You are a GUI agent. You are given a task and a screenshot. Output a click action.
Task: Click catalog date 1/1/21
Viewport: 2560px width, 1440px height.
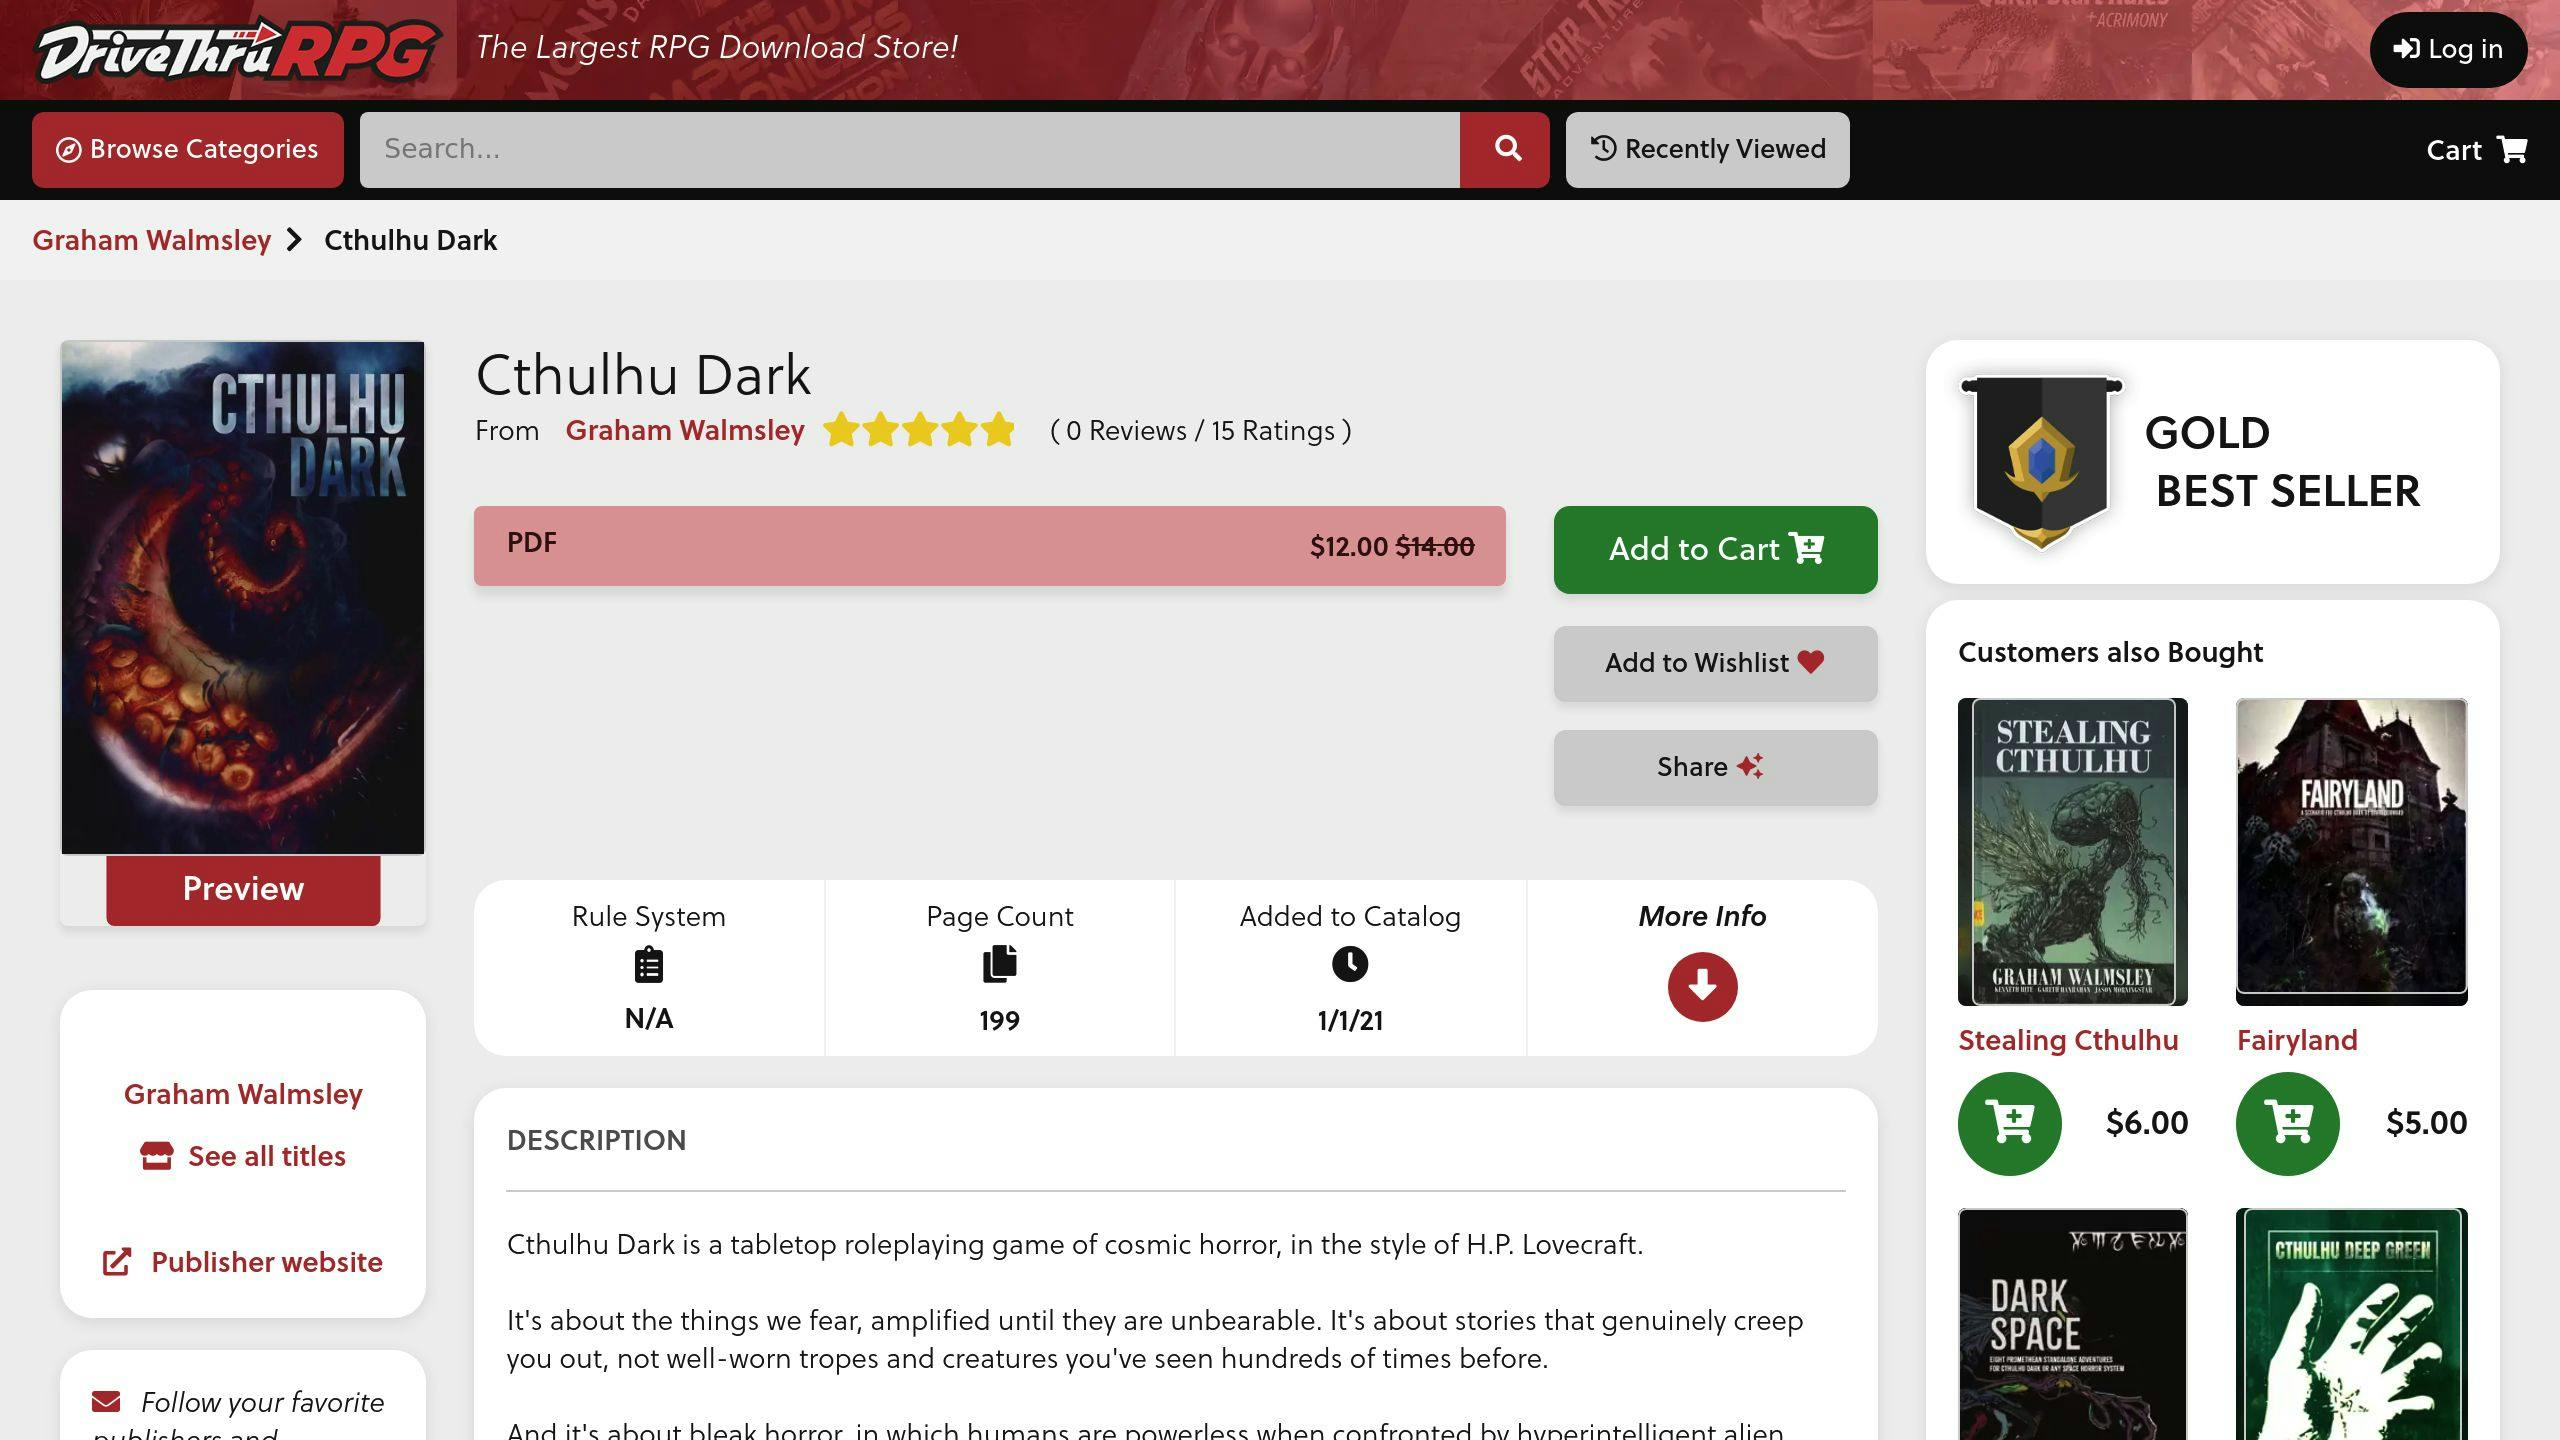1350,1021
